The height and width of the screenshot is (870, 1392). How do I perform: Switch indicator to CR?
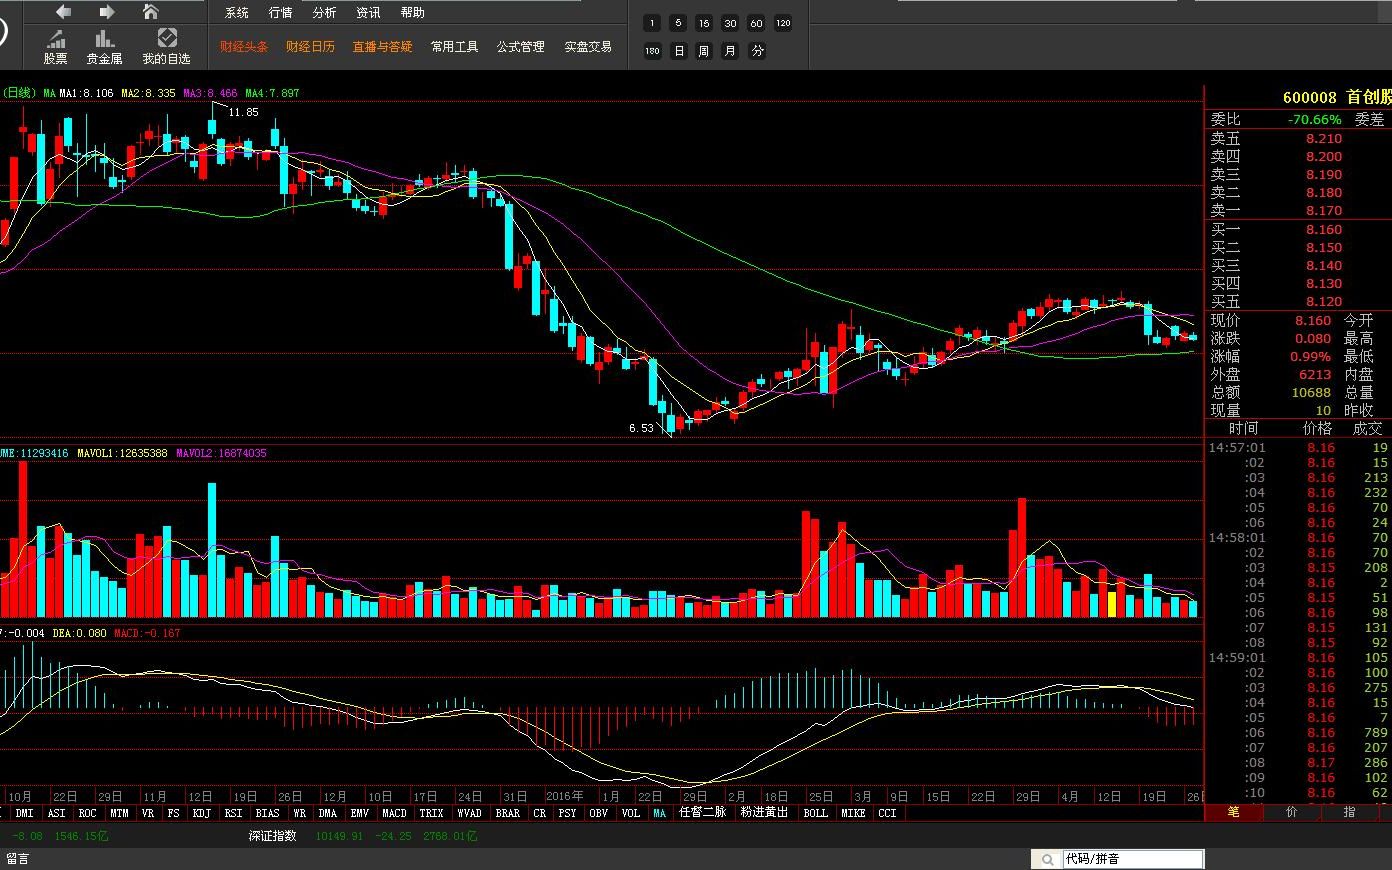click(x=540, y=813)
